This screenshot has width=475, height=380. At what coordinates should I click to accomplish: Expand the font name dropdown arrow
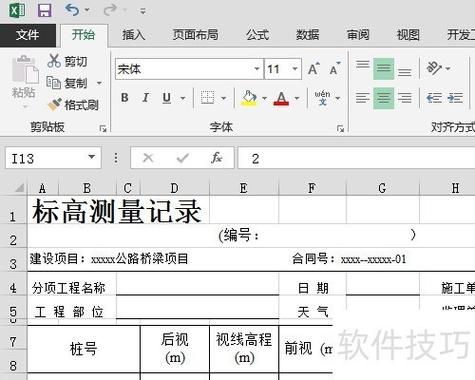[x=257, y=69]
